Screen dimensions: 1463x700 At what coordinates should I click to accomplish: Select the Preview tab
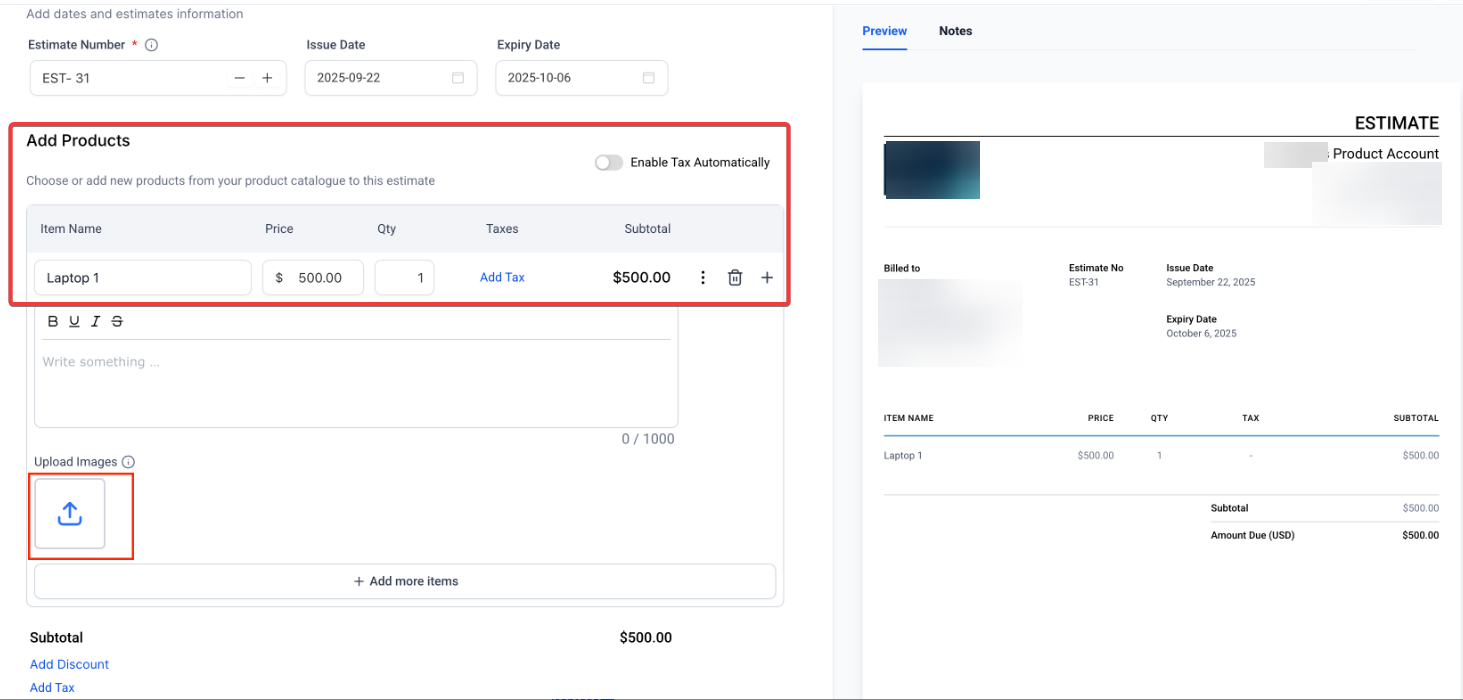[x=884, y=31]
